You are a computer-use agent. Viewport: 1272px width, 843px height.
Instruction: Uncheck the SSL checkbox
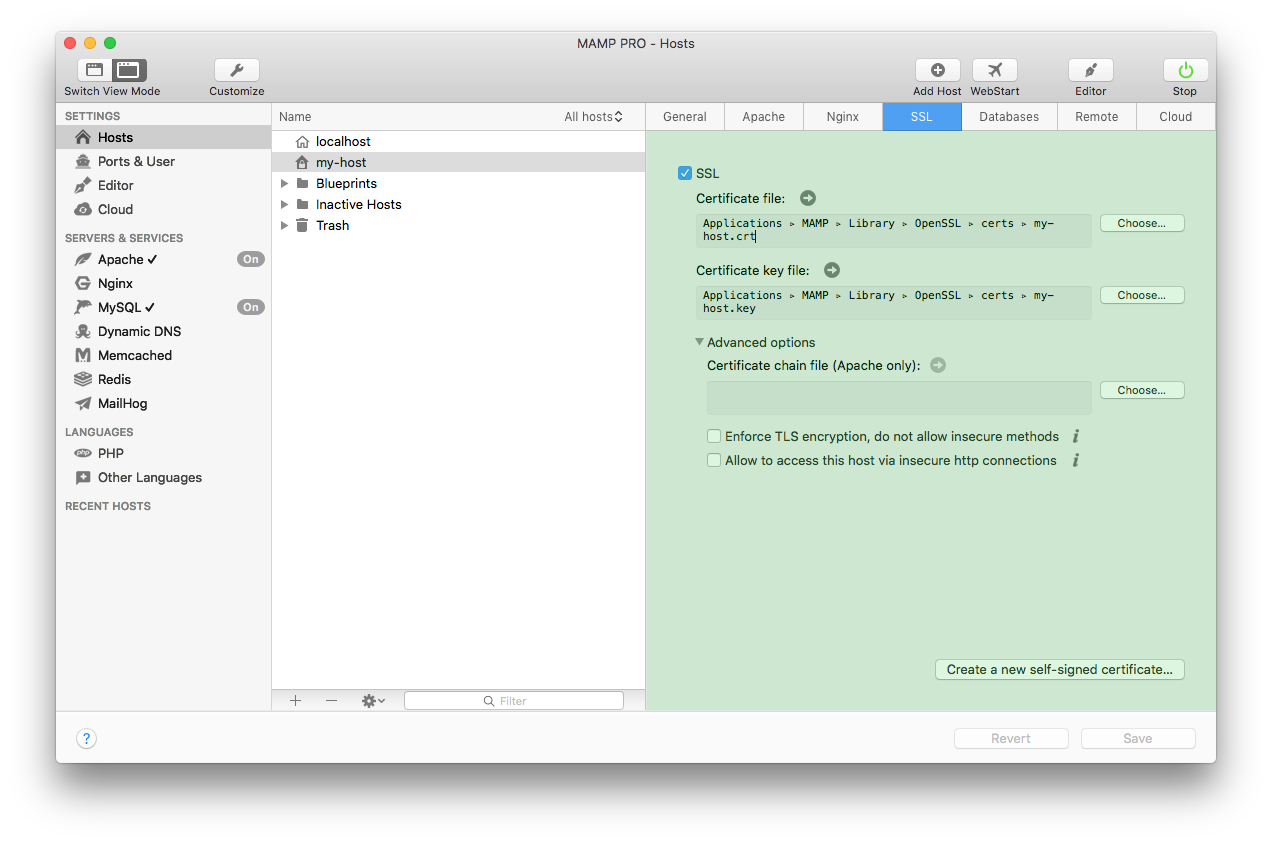point(685,173)
